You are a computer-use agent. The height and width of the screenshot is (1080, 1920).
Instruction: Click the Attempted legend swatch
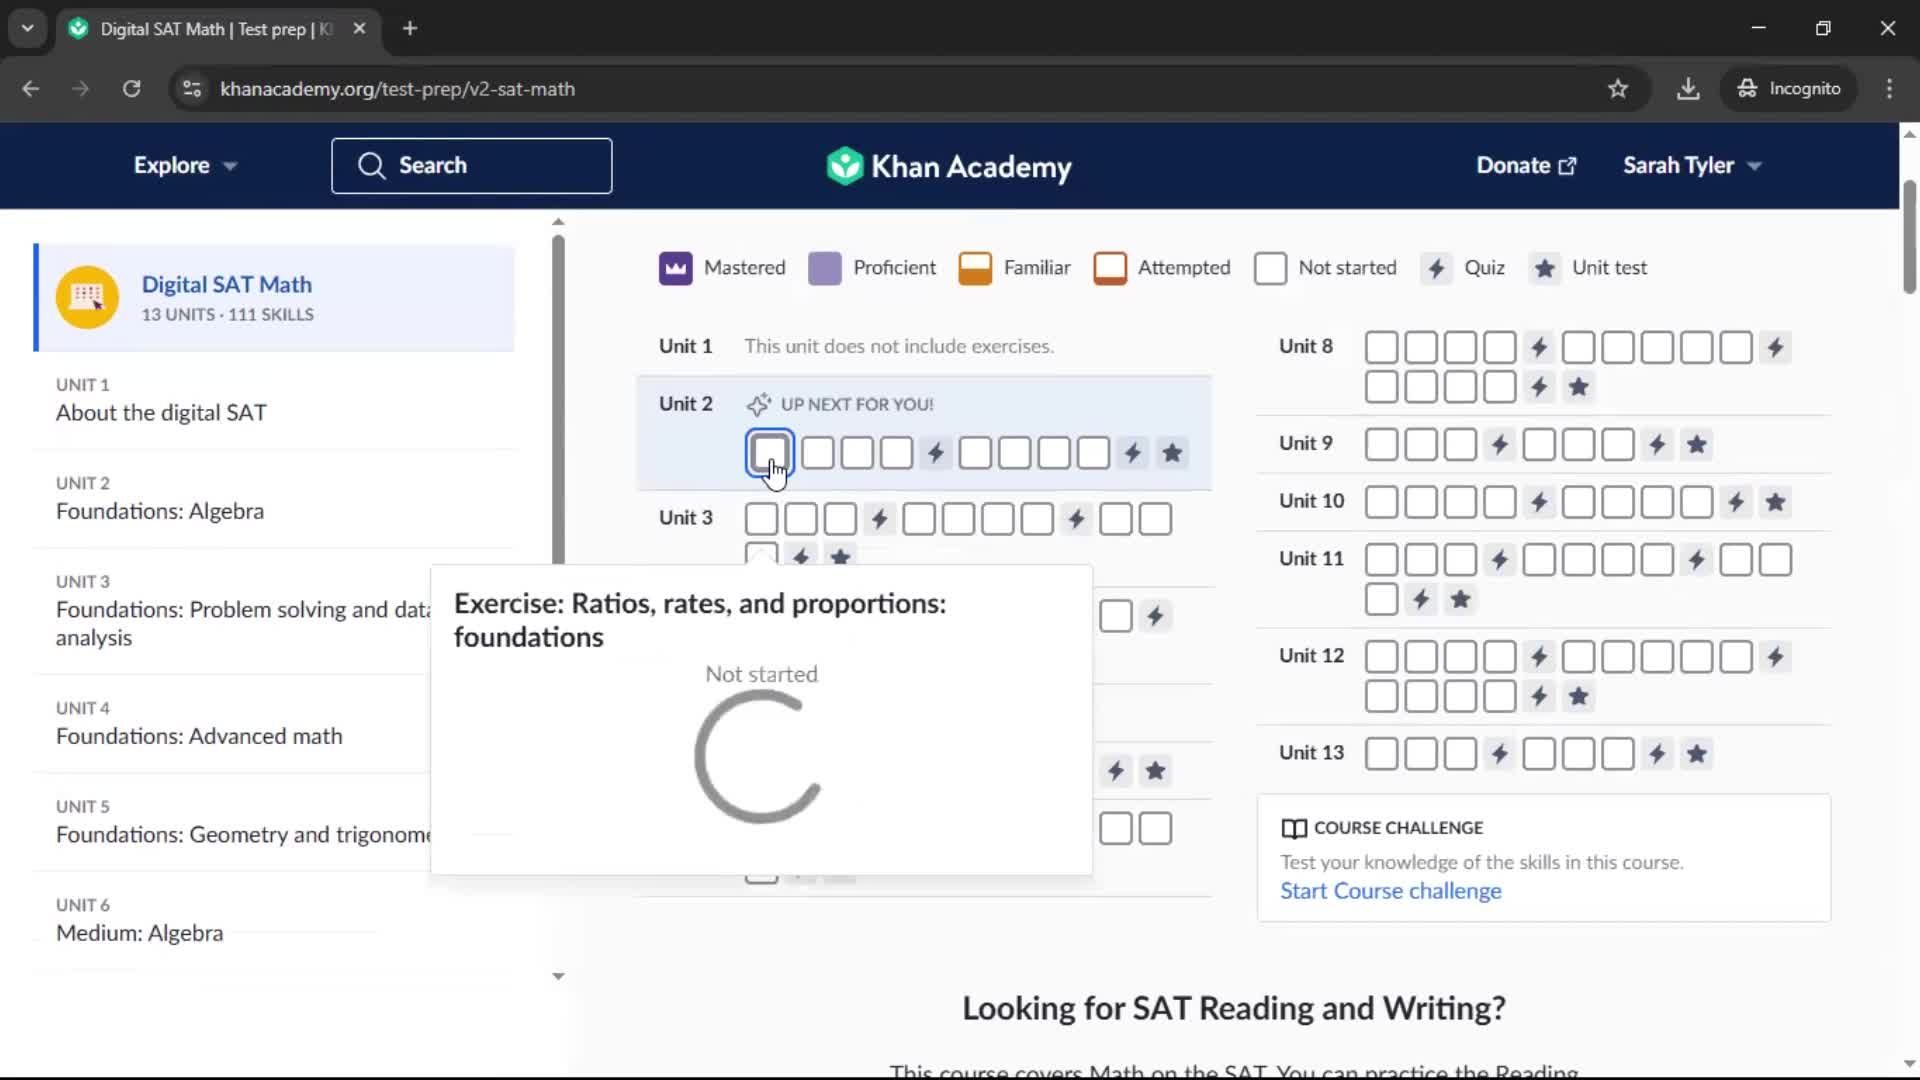point(1109,268)
